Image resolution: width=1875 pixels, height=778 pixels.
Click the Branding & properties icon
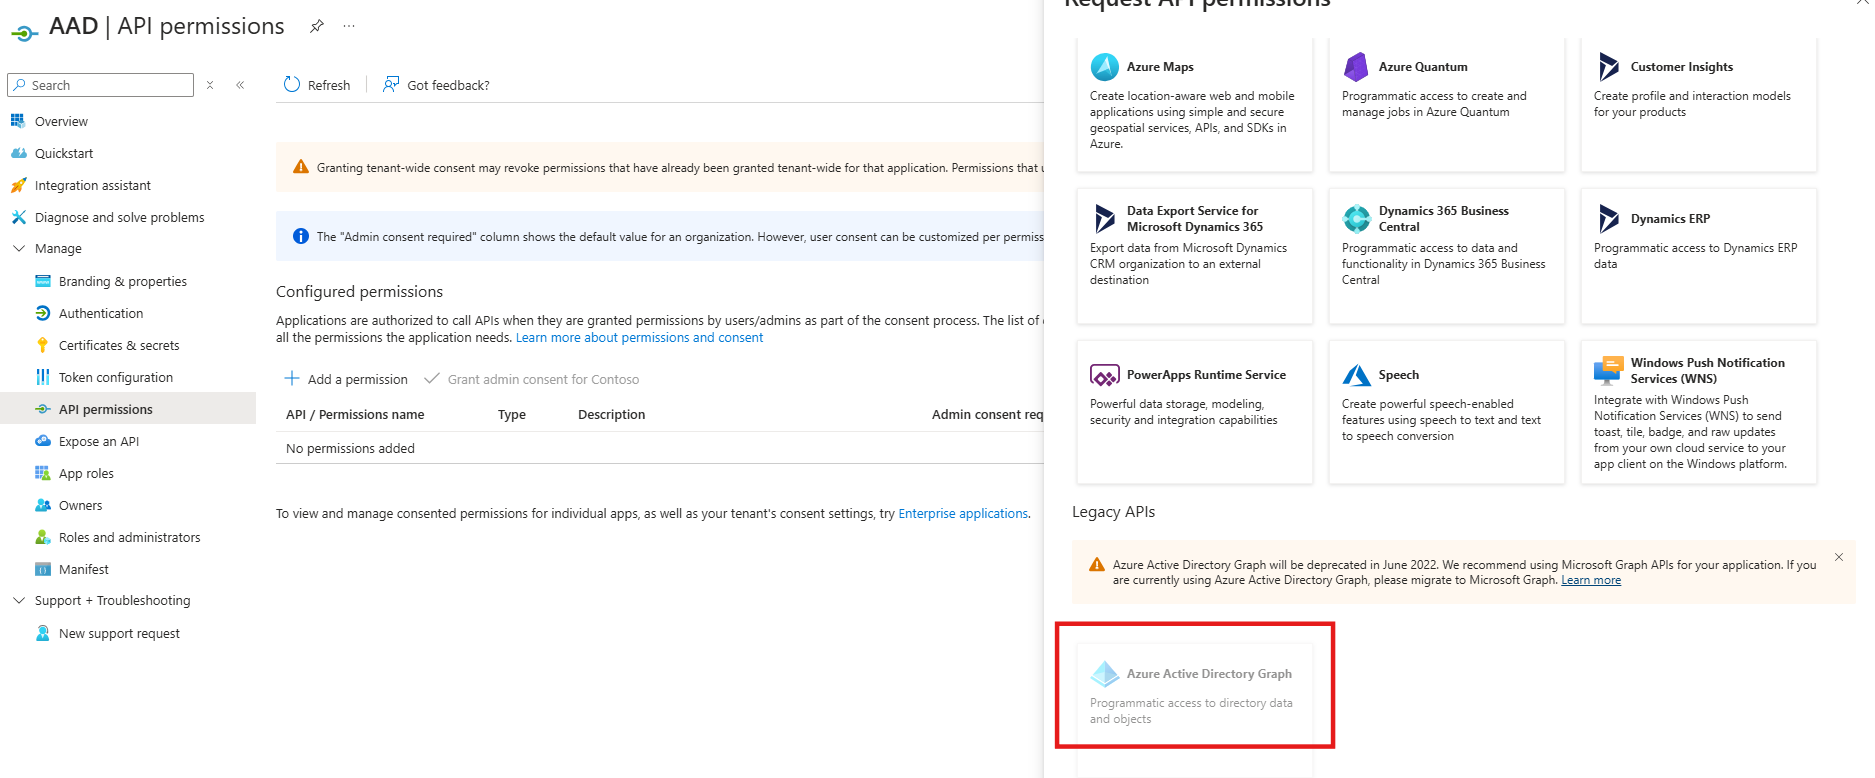pos(43,281)
